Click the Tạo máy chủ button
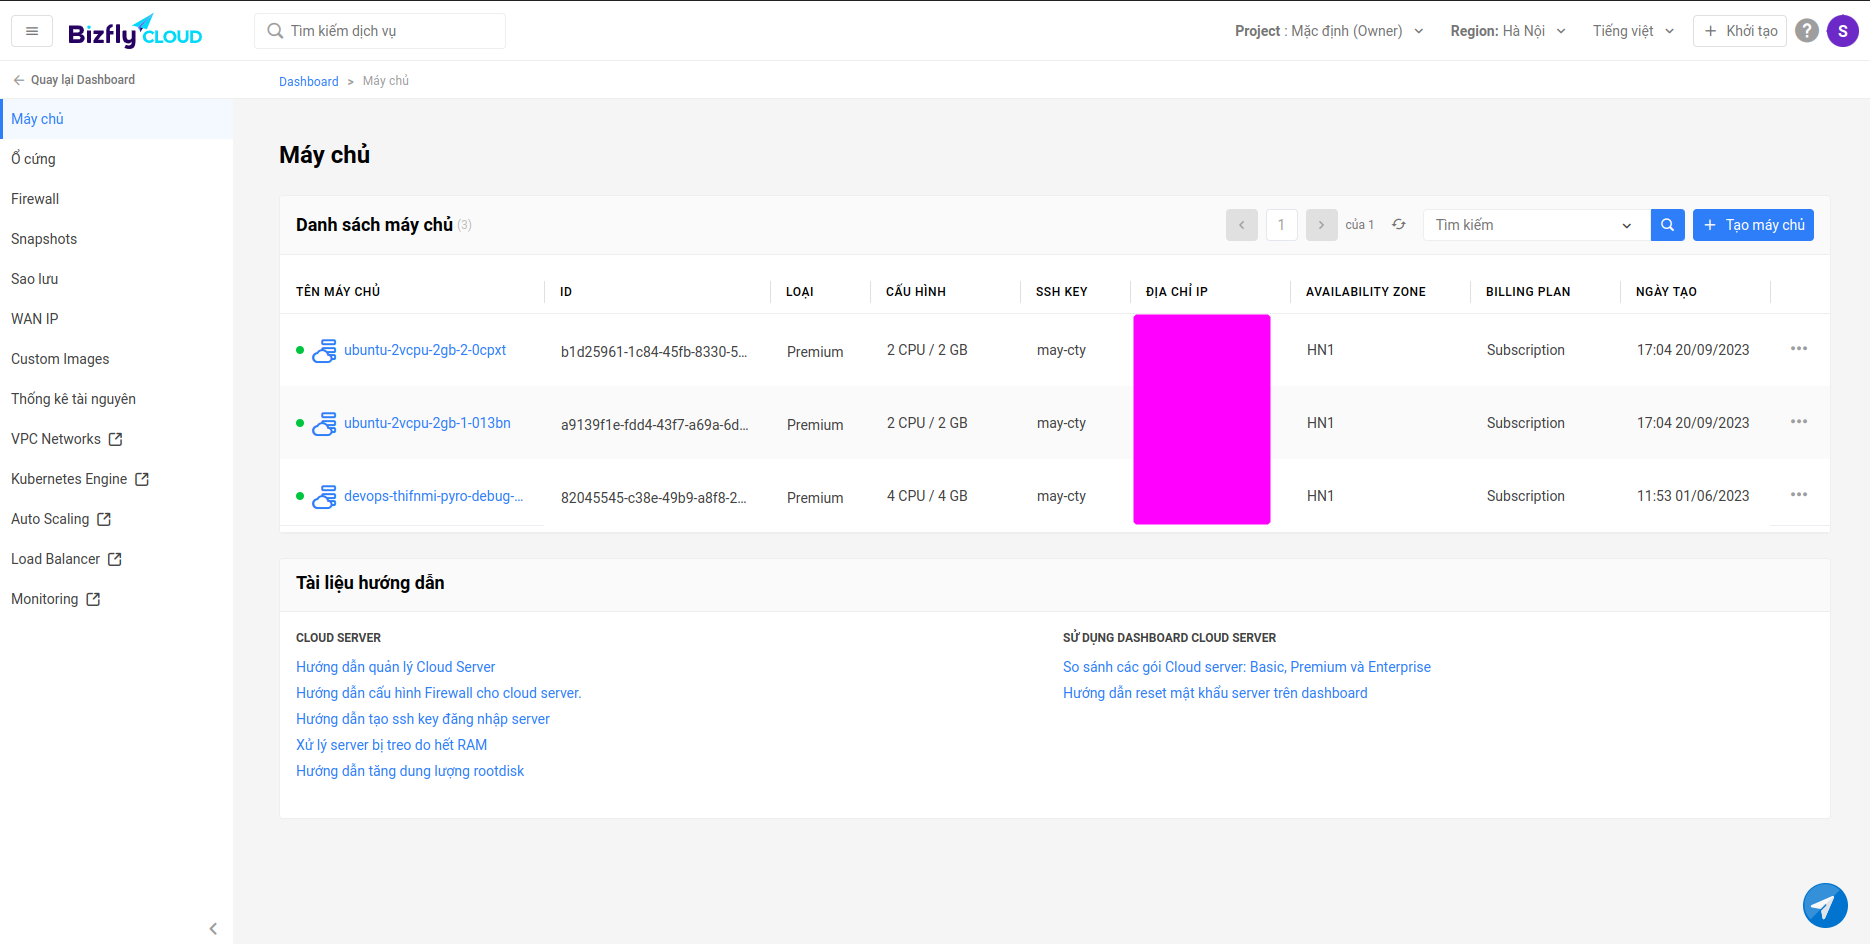 1753,225
